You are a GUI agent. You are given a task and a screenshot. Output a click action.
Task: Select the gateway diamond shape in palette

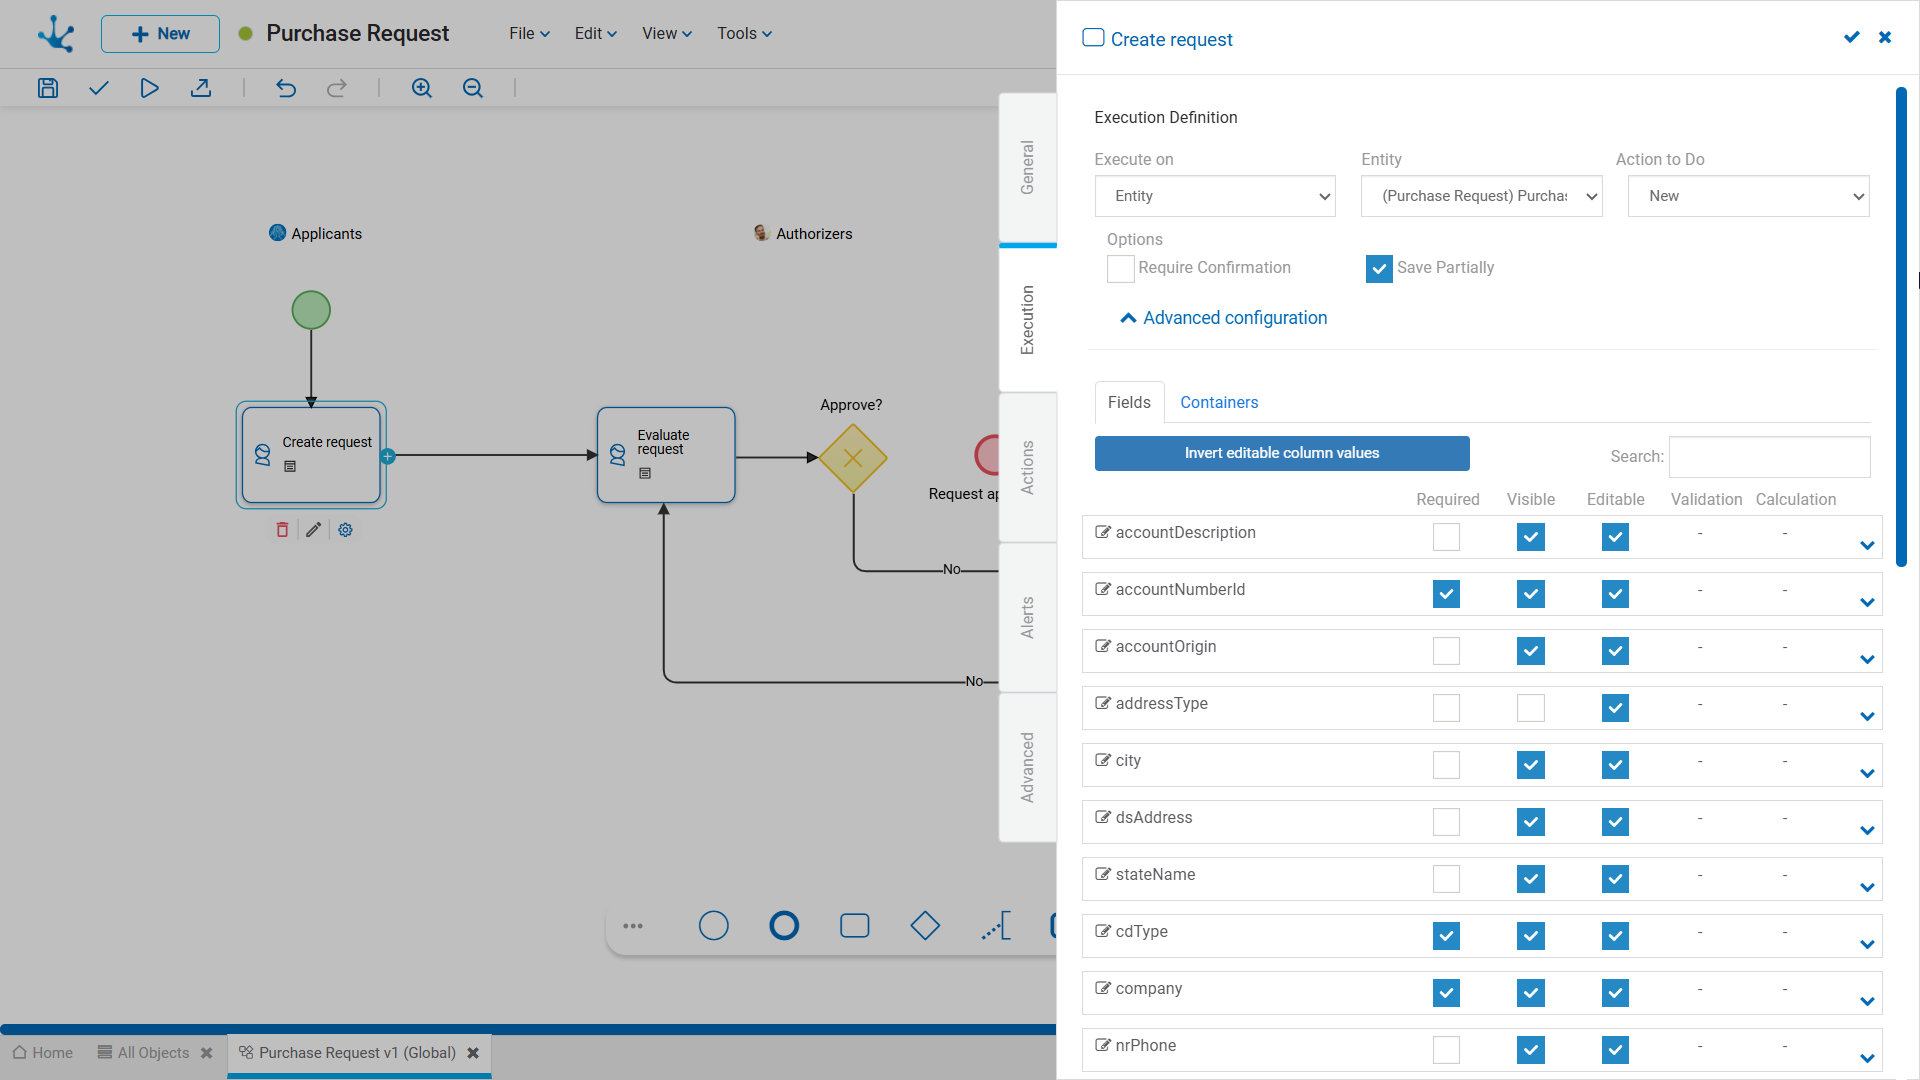click(x=925, y=926)
